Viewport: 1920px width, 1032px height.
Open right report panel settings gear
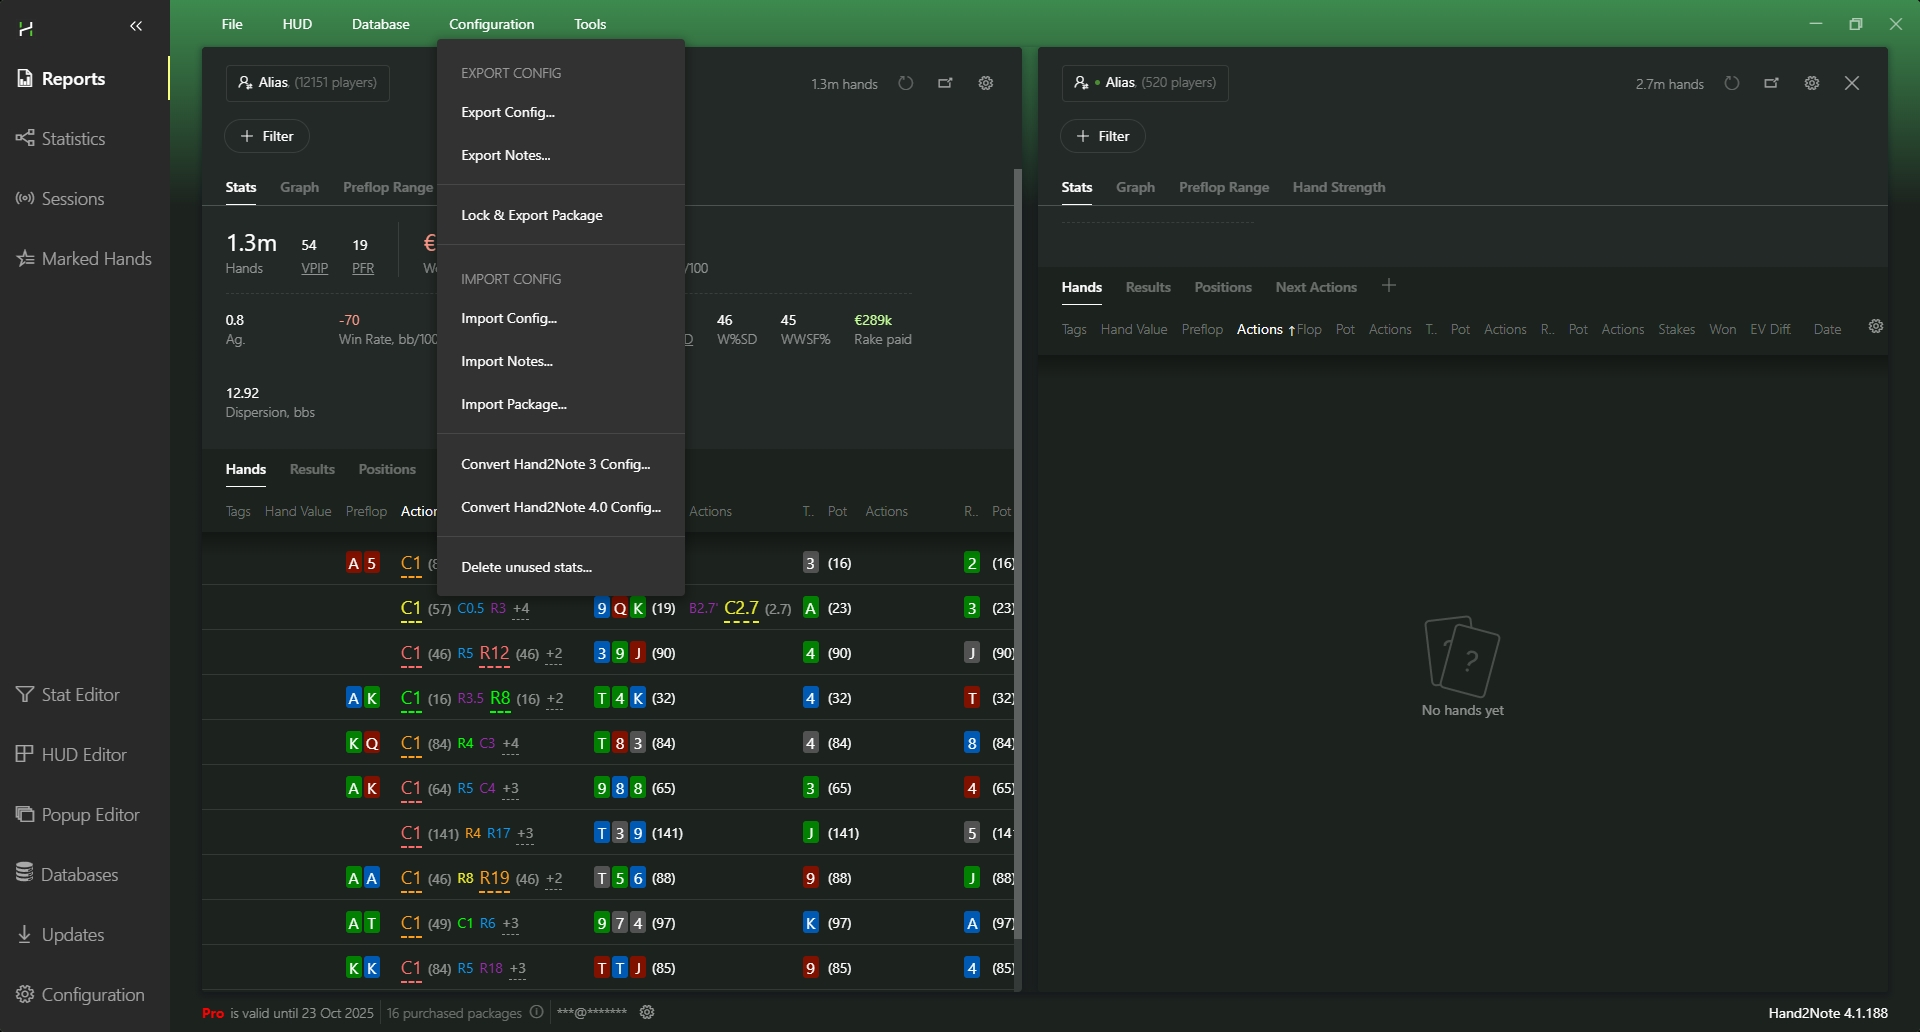point(1811,84)
